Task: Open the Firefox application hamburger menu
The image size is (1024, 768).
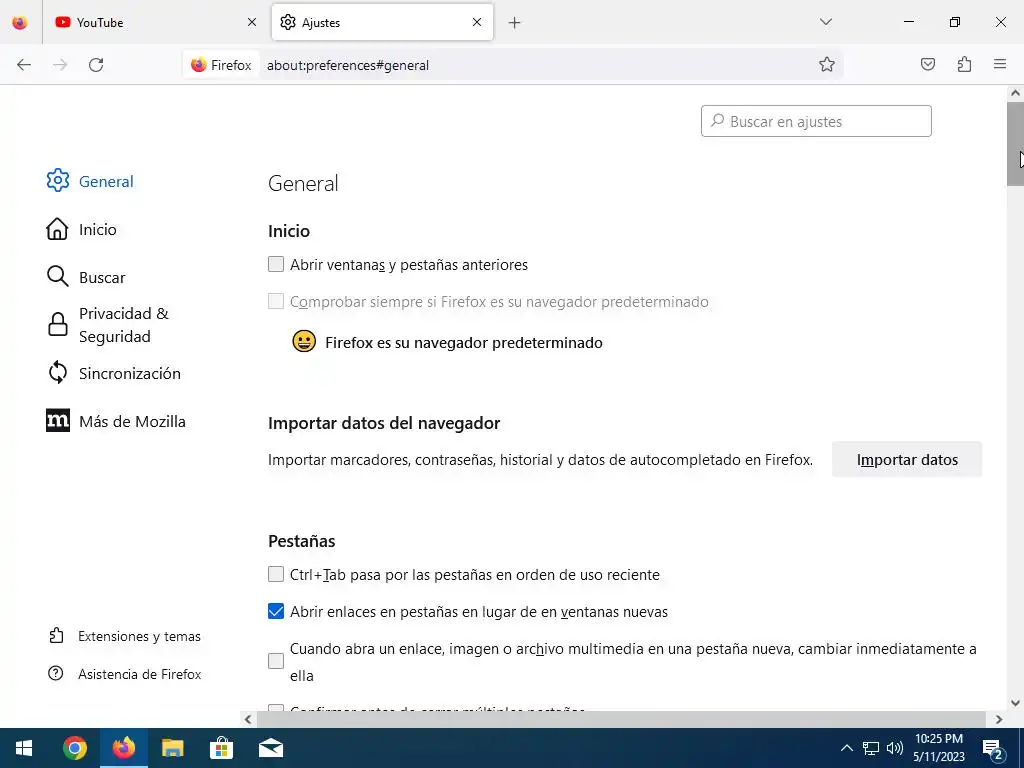Action: pyautogui.click(x=1000, y=64)
